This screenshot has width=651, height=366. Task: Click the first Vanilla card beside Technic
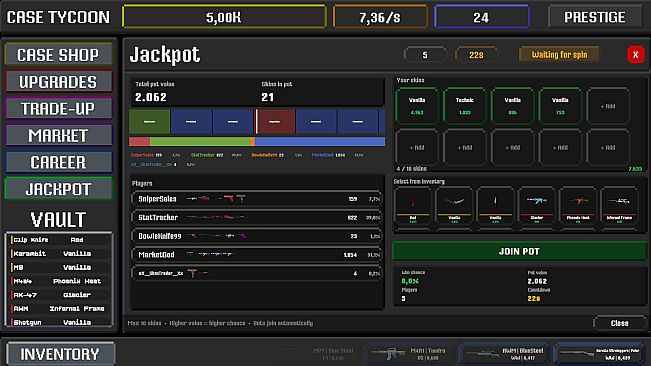tap(417, 106)
